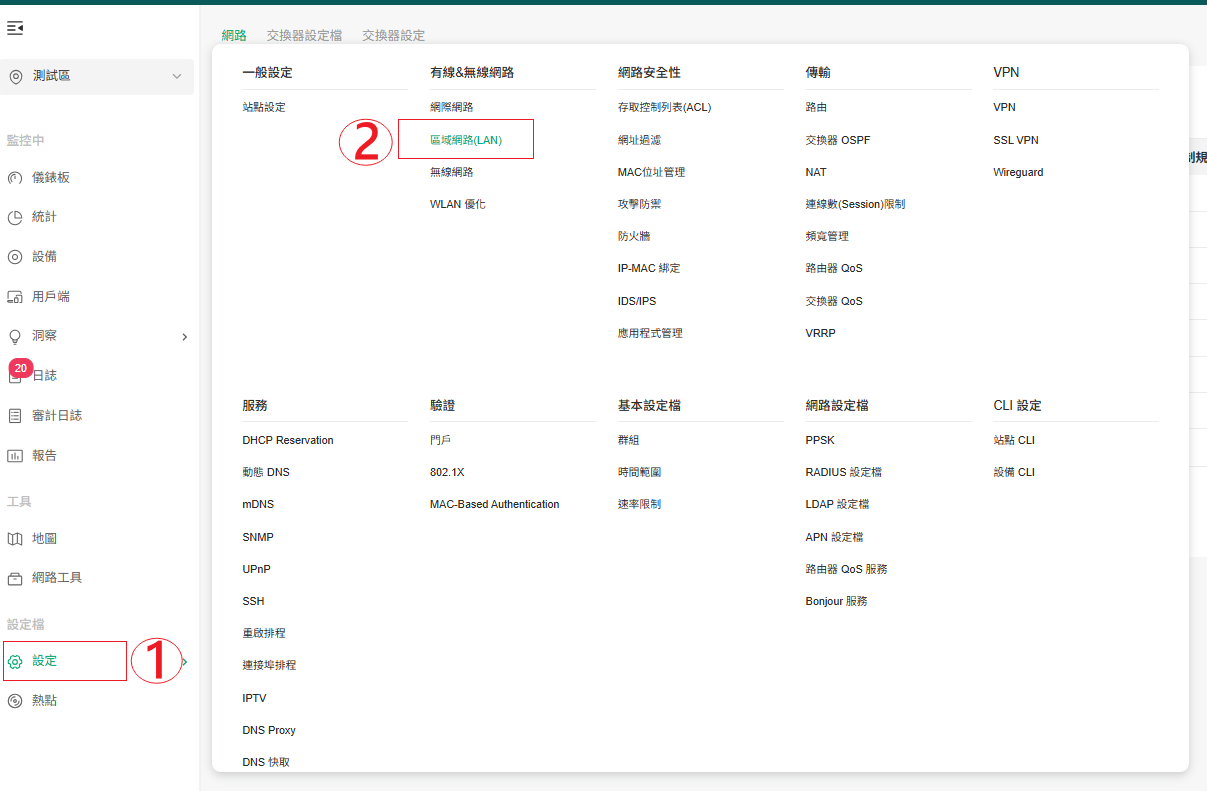Open 存取控制列表(ACL)

664,107
